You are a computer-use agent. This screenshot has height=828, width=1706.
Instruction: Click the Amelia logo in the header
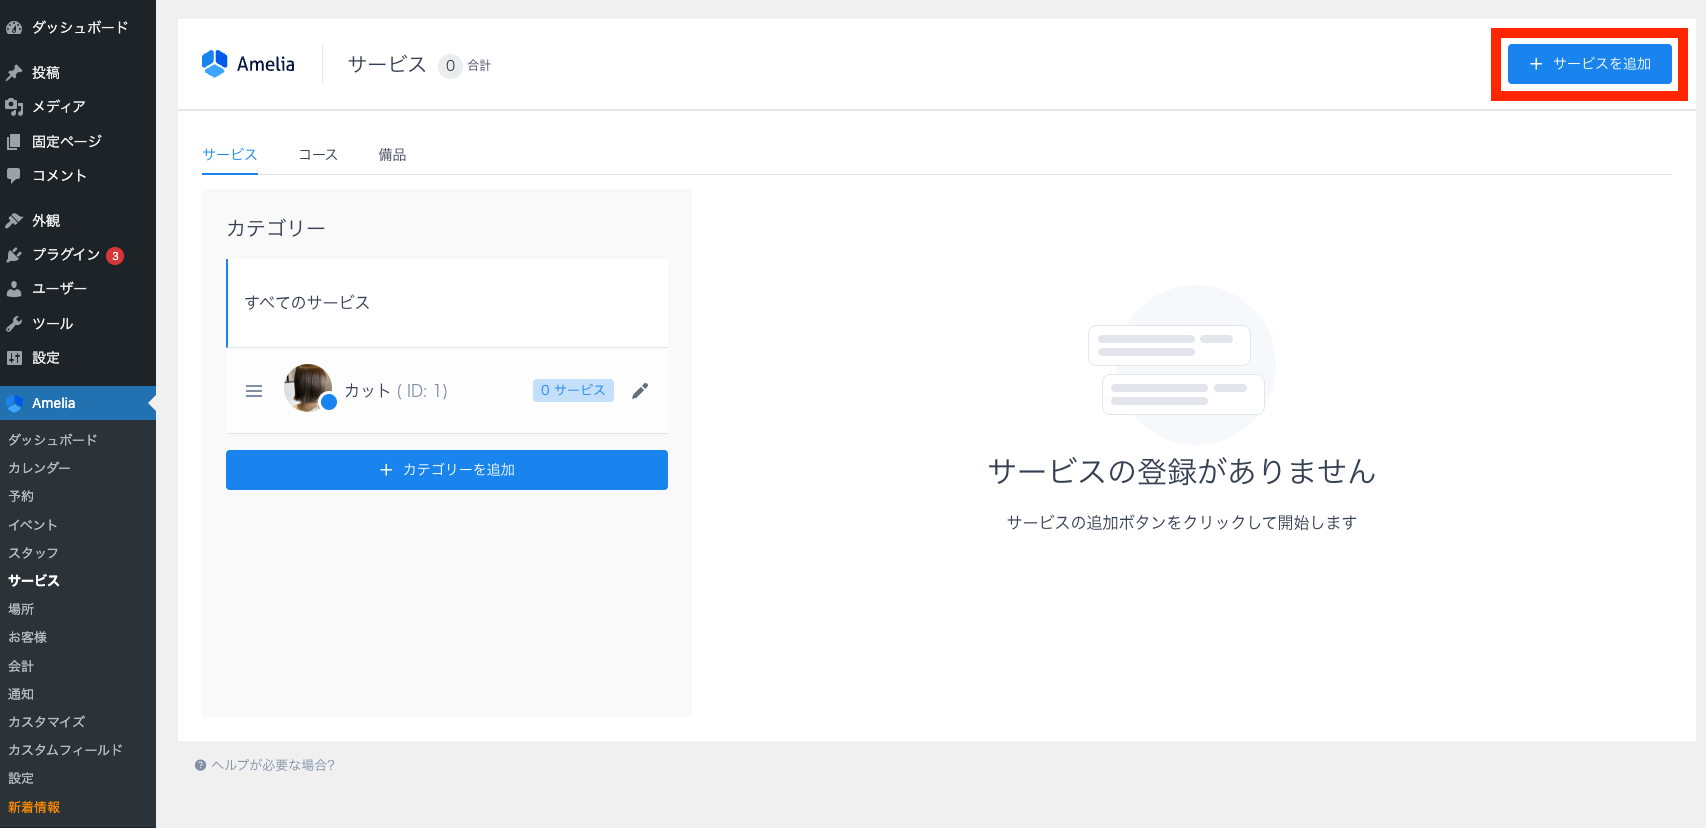[x=248, y=64]
